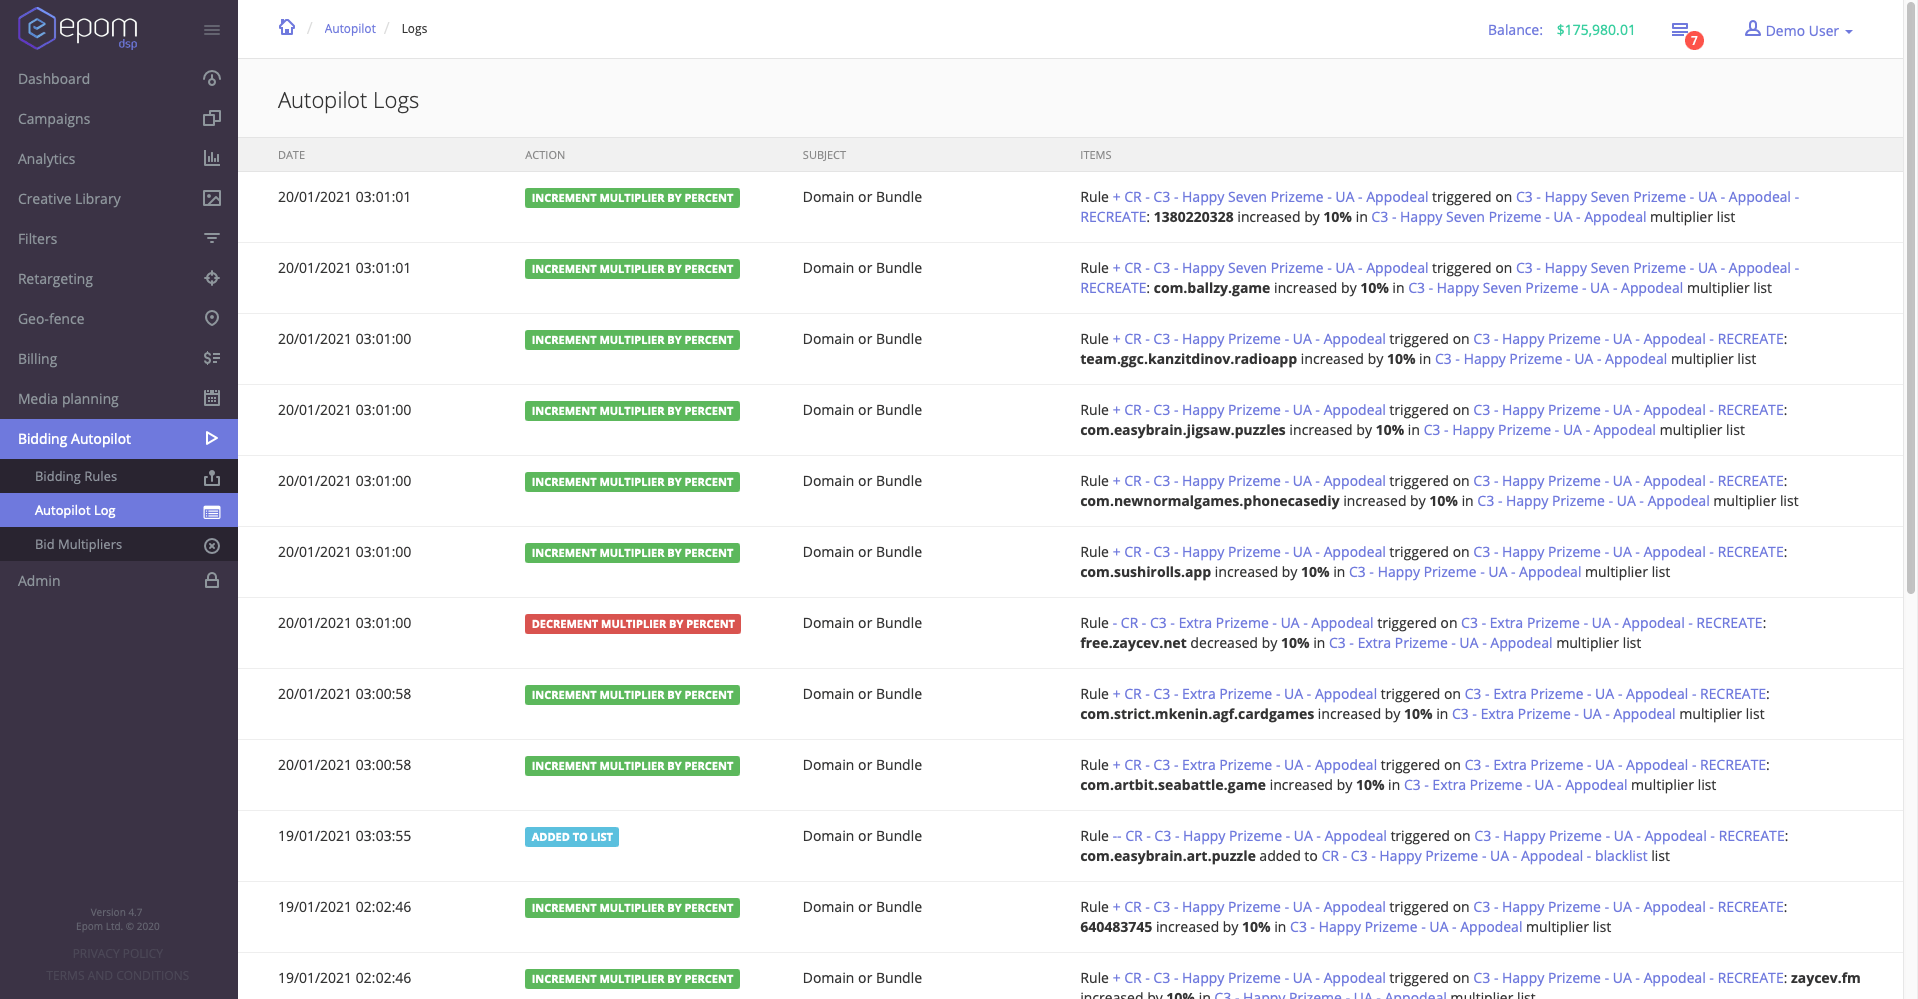
Task: Click bundle name com.easybrain.jigsaw.puzzles
Action: tap(1183, 430)
